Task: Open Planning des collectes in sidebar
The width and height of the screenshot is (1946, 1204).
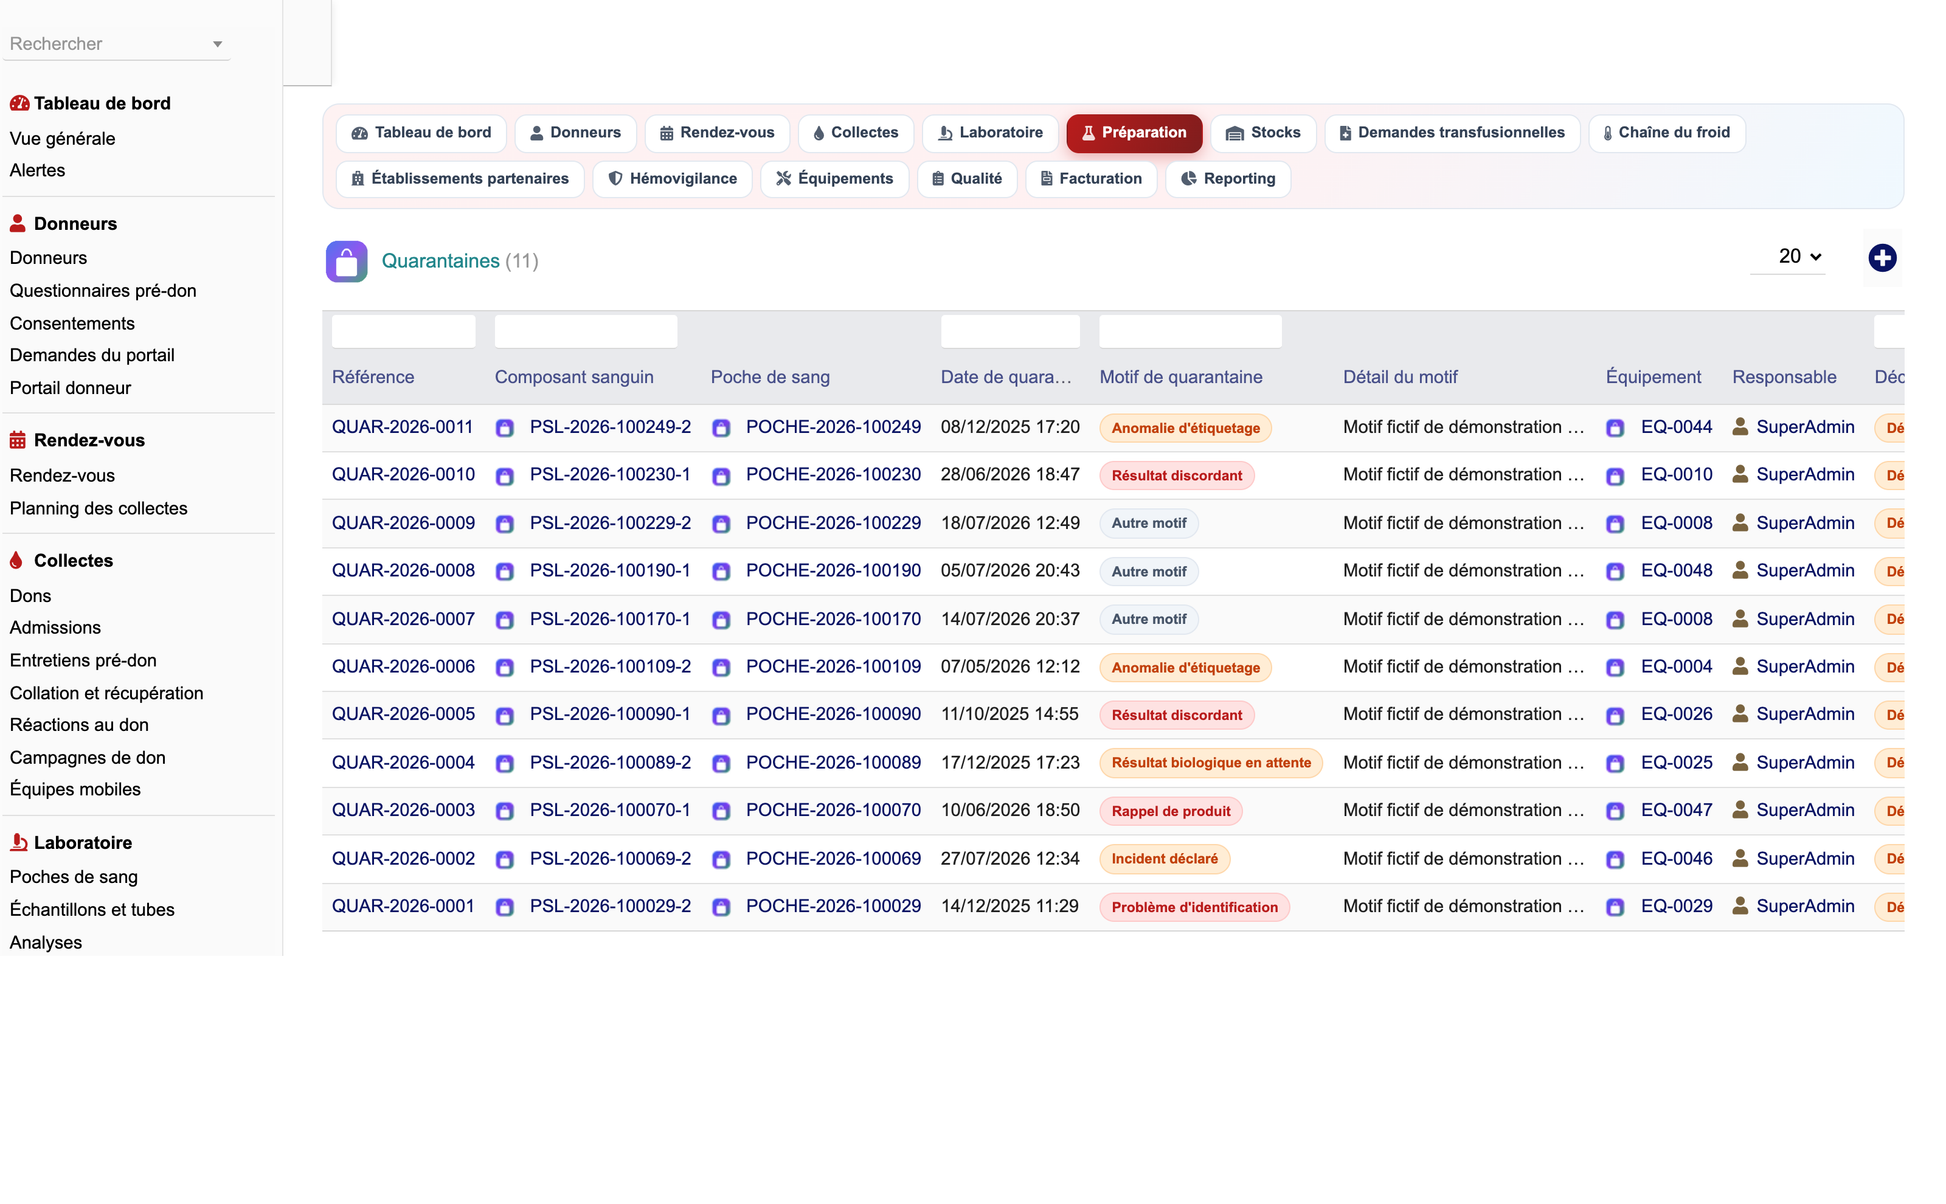Action: point(98,508)
